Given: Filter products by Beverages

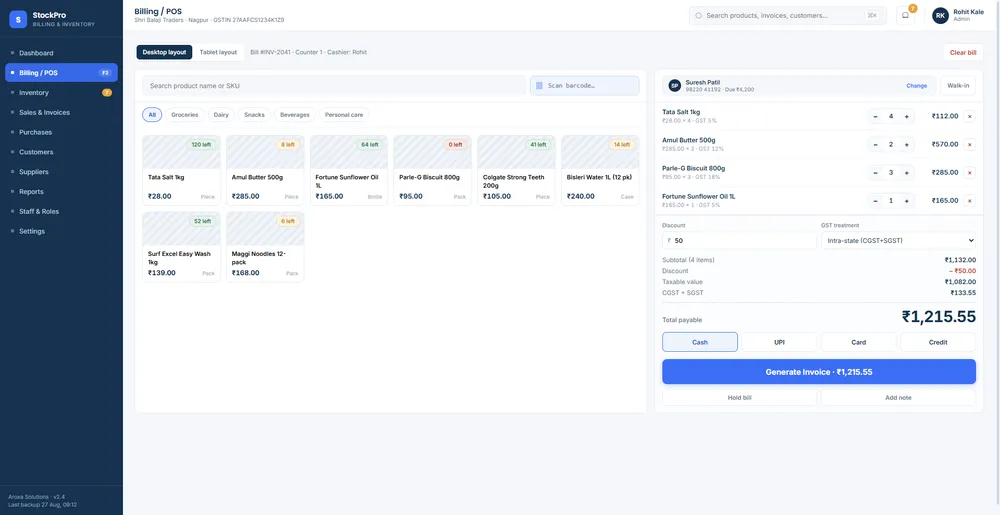Looking at the screenshot, I should point(295,115).
